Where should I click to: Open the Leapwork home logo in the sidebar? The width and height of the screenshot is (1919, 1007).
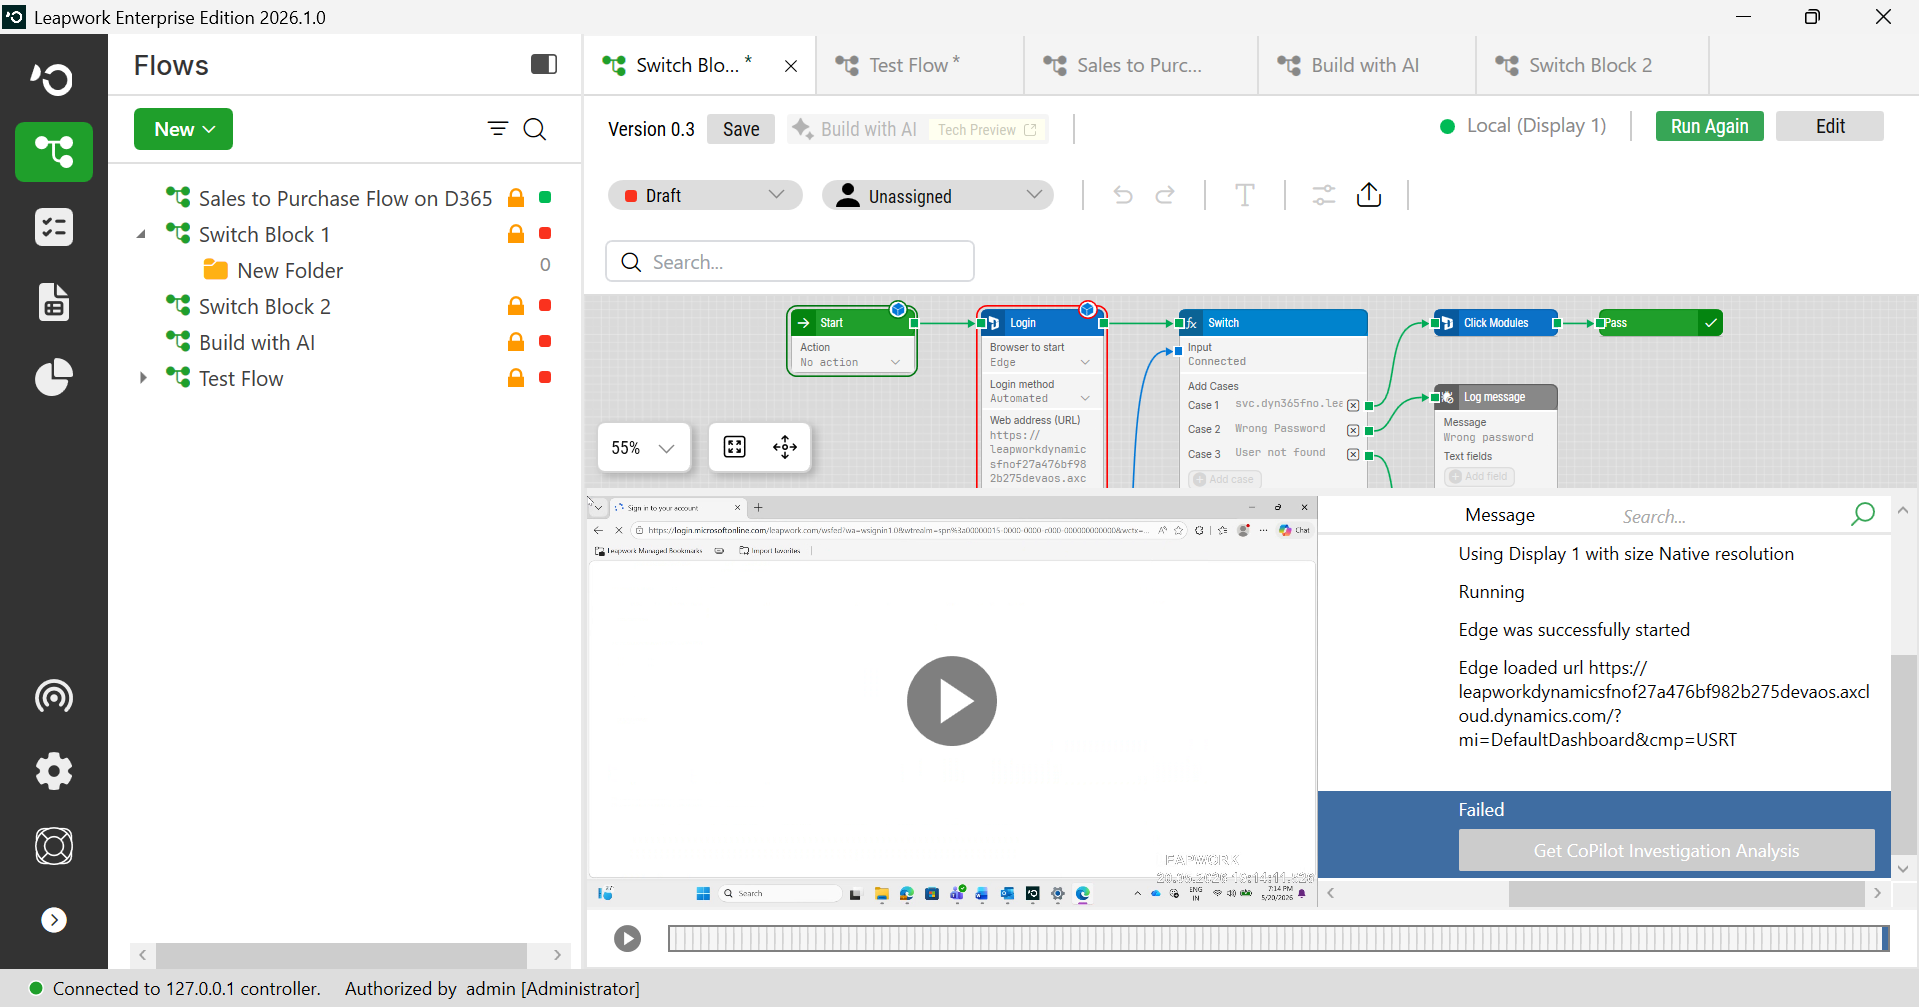[53, 78]
